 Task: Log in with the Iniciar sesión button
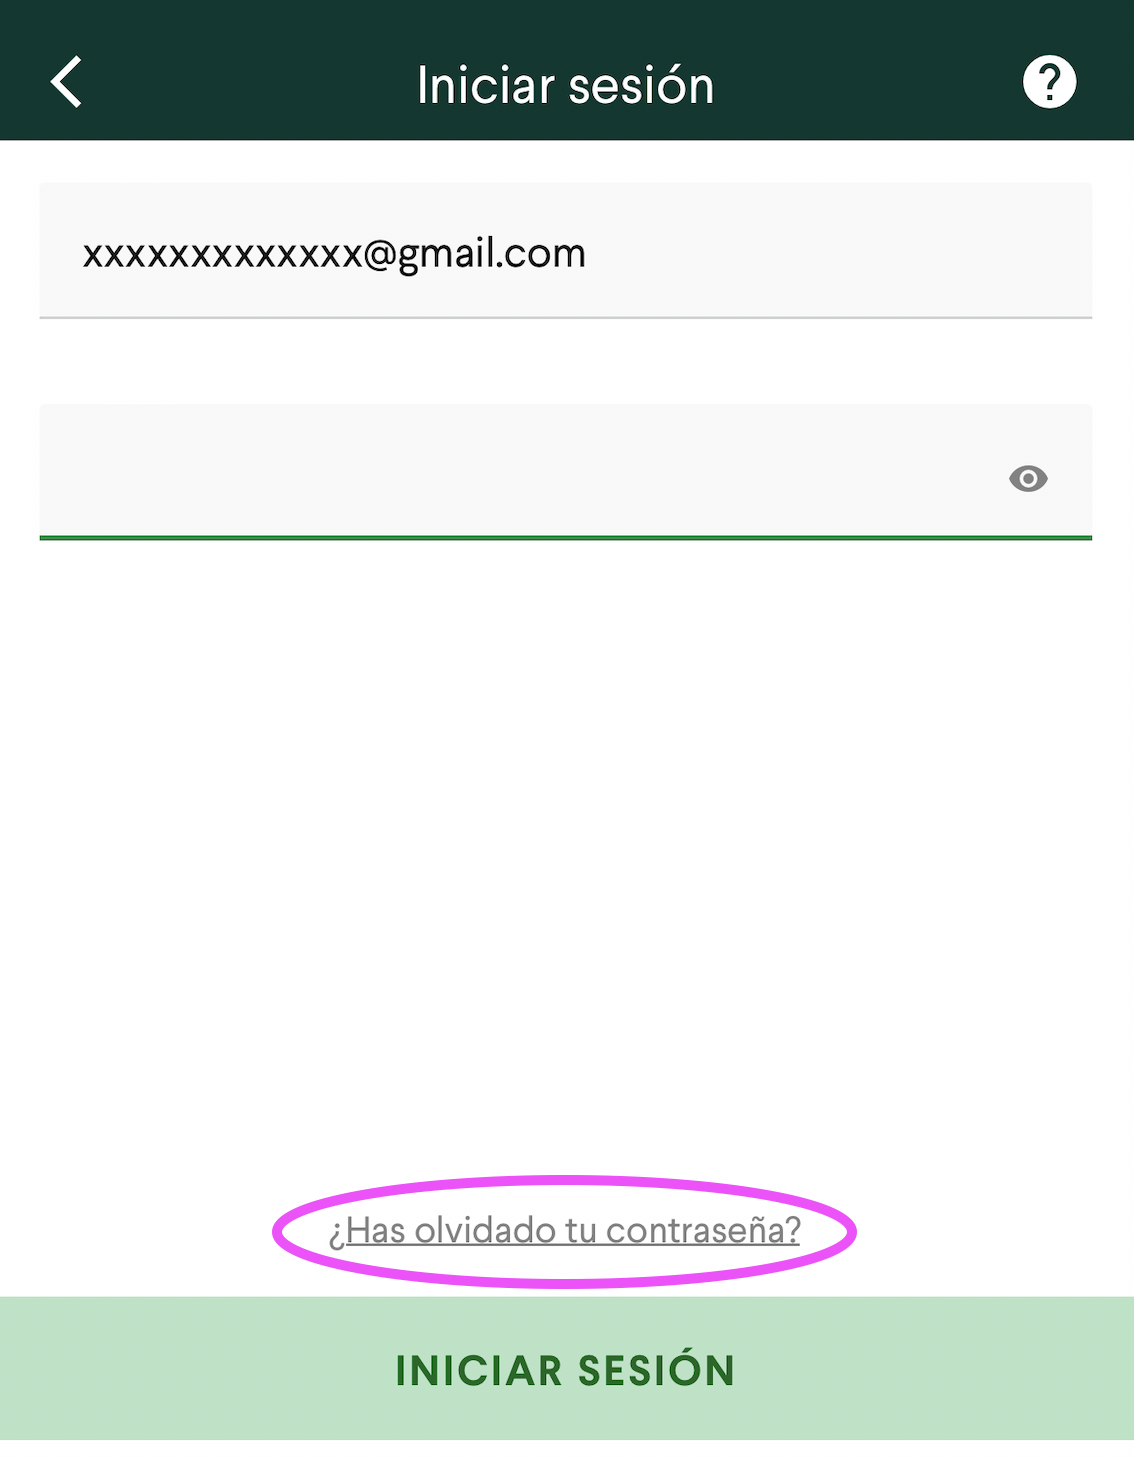pos(567,1369)
